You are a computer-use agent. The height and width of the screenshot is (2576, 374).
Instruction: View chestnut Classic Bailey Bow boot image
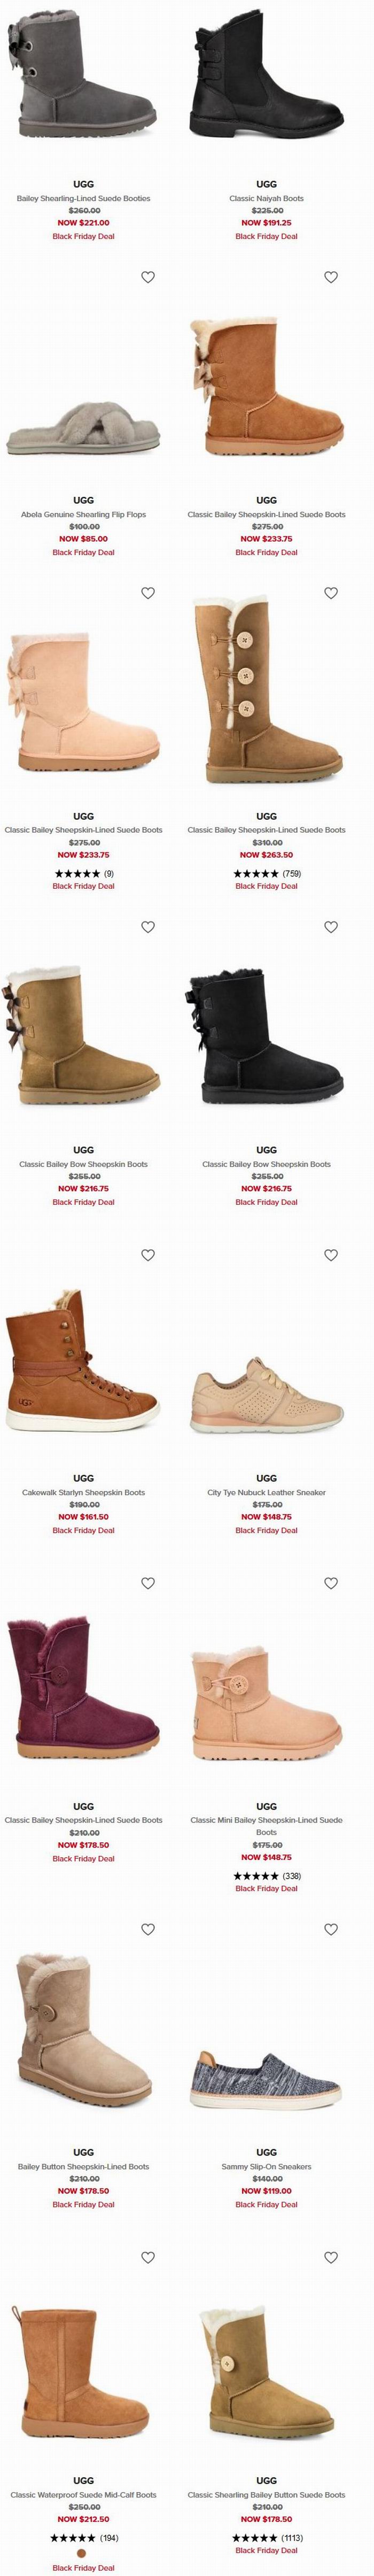(x=83, y=1030)
